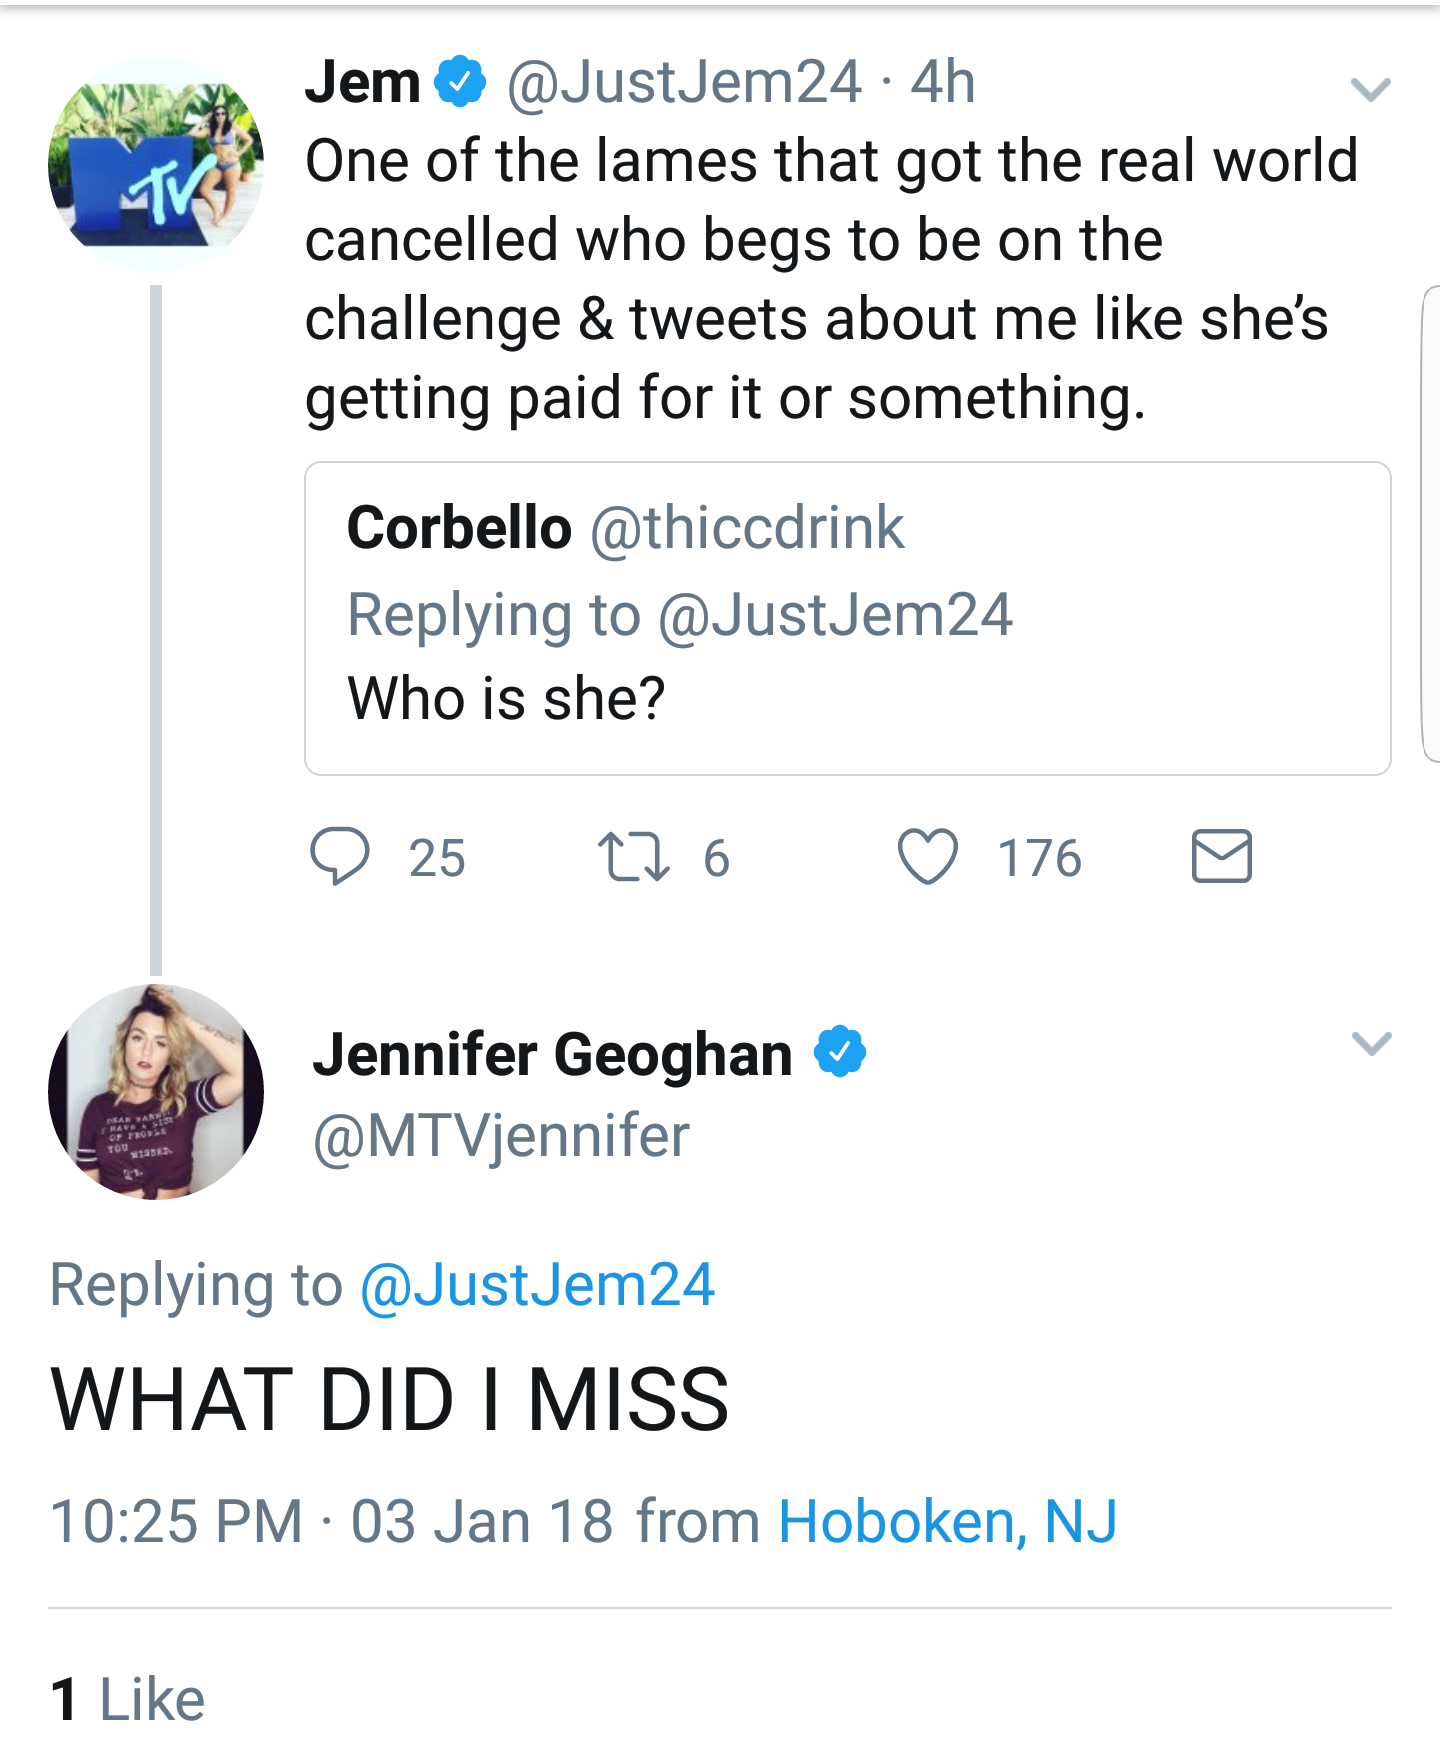This screenshot has width=1440, height=1761.
Task: Tap the Jennifer Geoghan display name
Action: tap(552, 1054)
